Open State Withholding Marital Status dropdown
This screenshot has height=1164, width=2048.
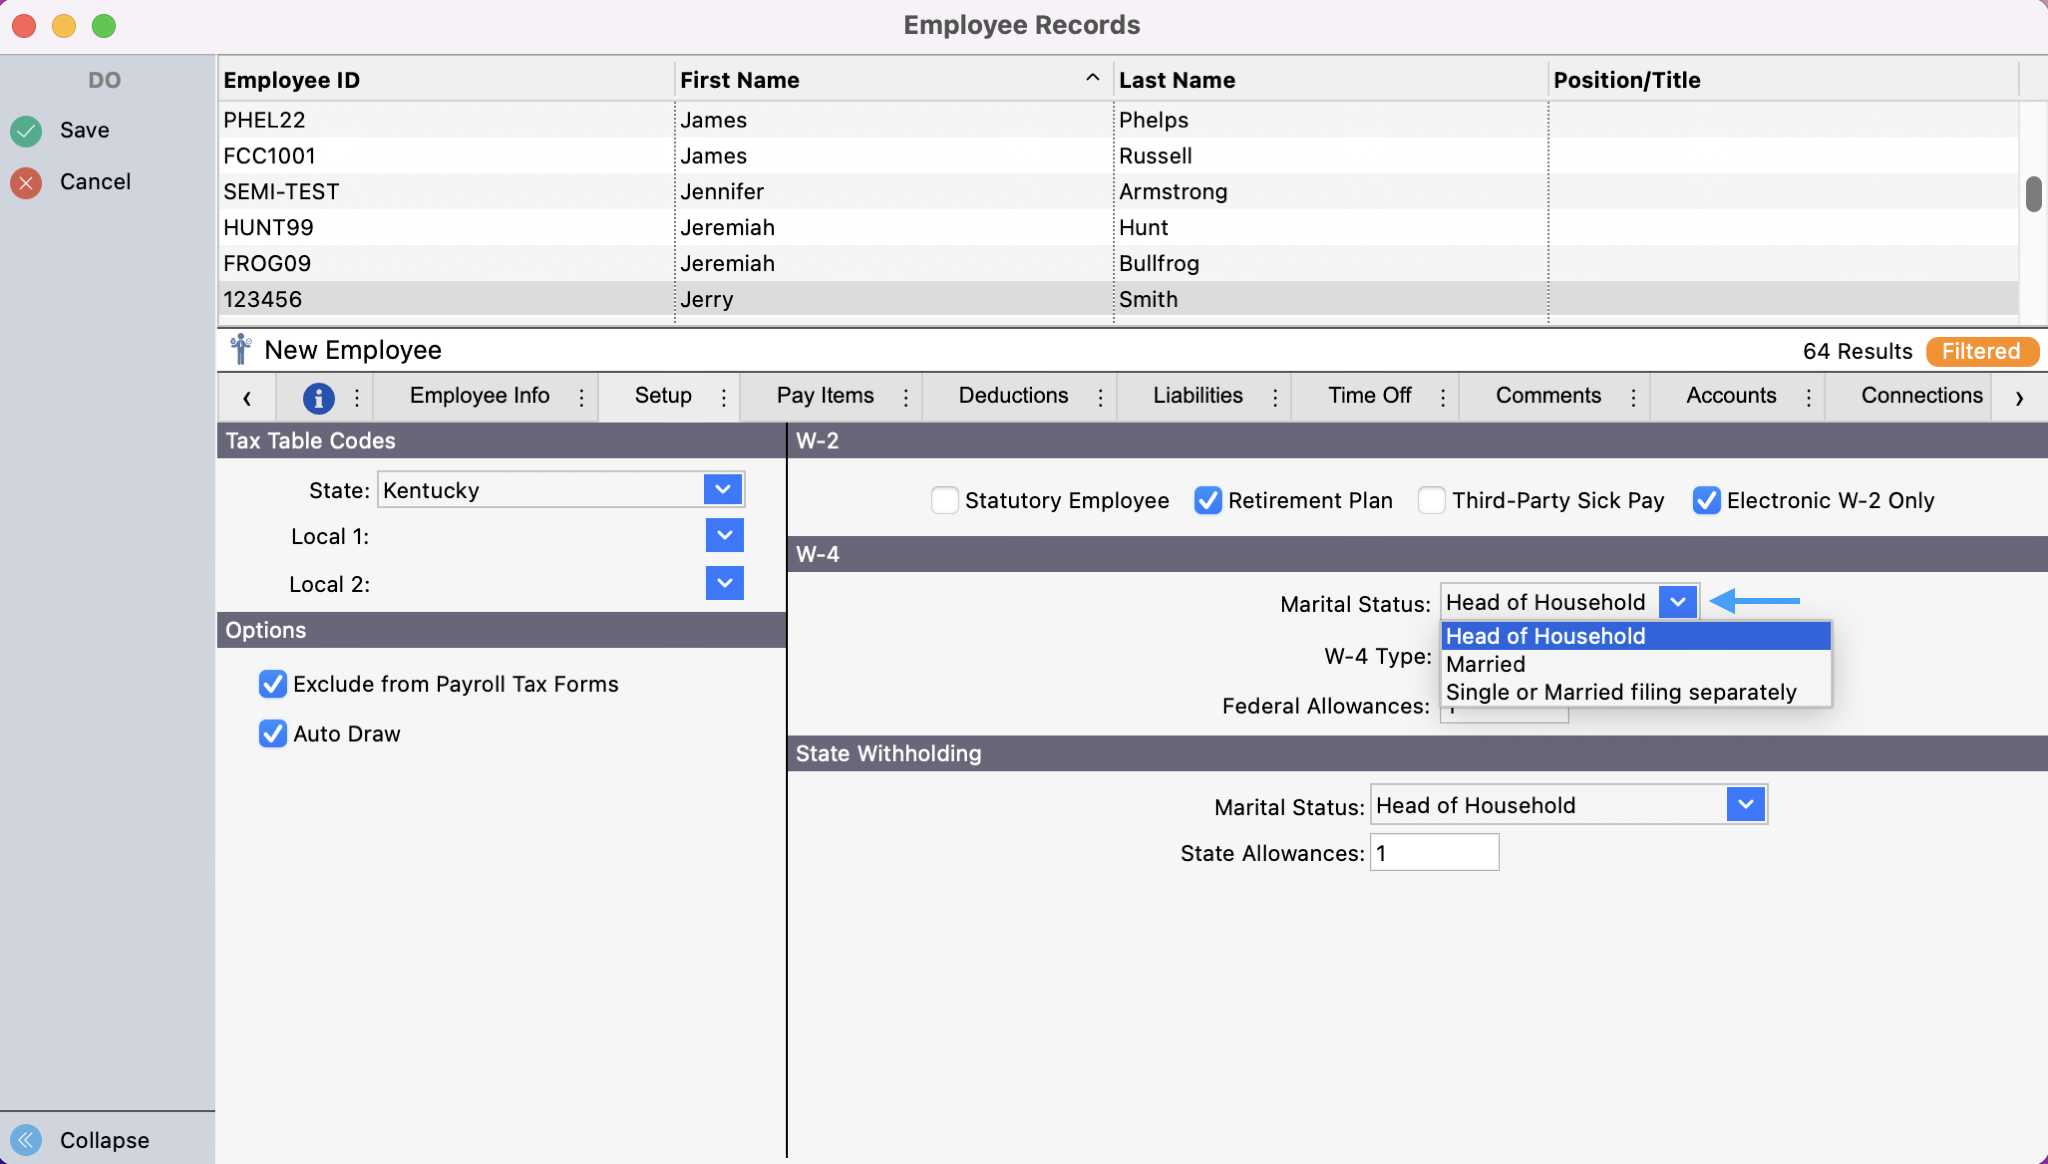click(x=1745, y=805)
